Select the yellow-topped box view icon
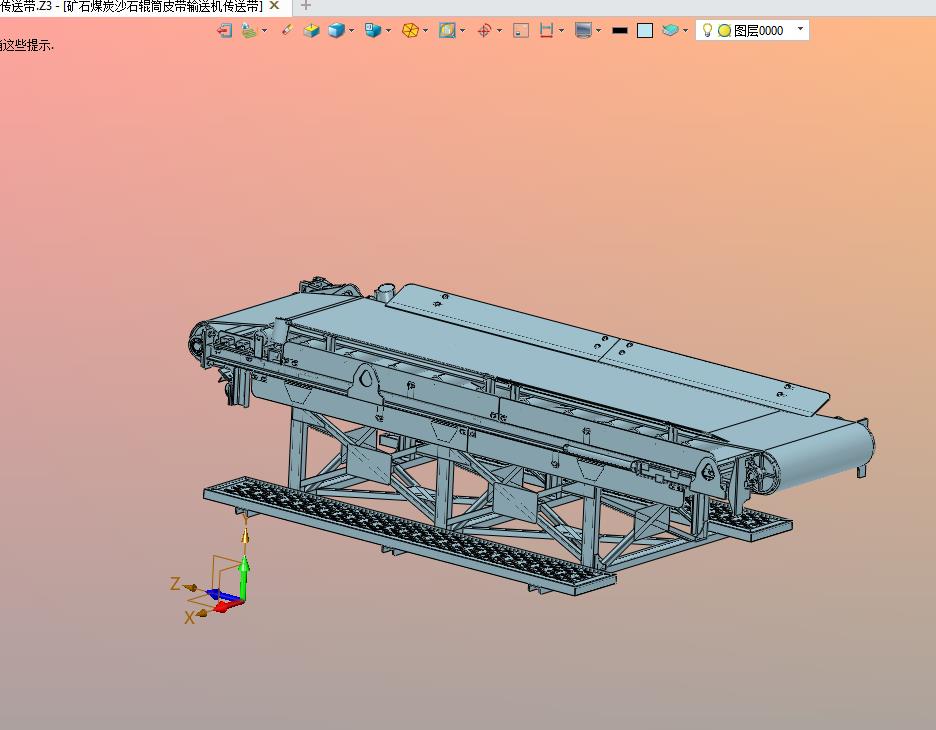This screenshot has height=730, width=936. (x=311, y=31)
